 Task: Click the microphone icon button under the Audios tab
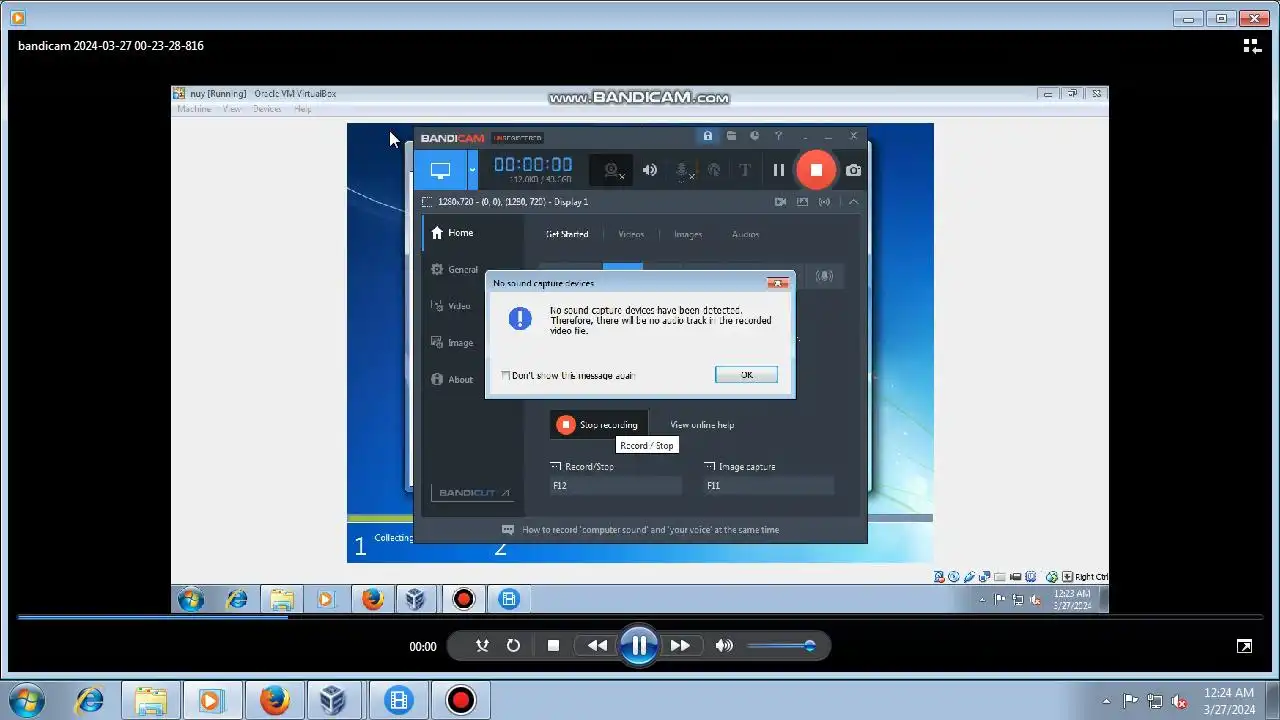point(824,276)
